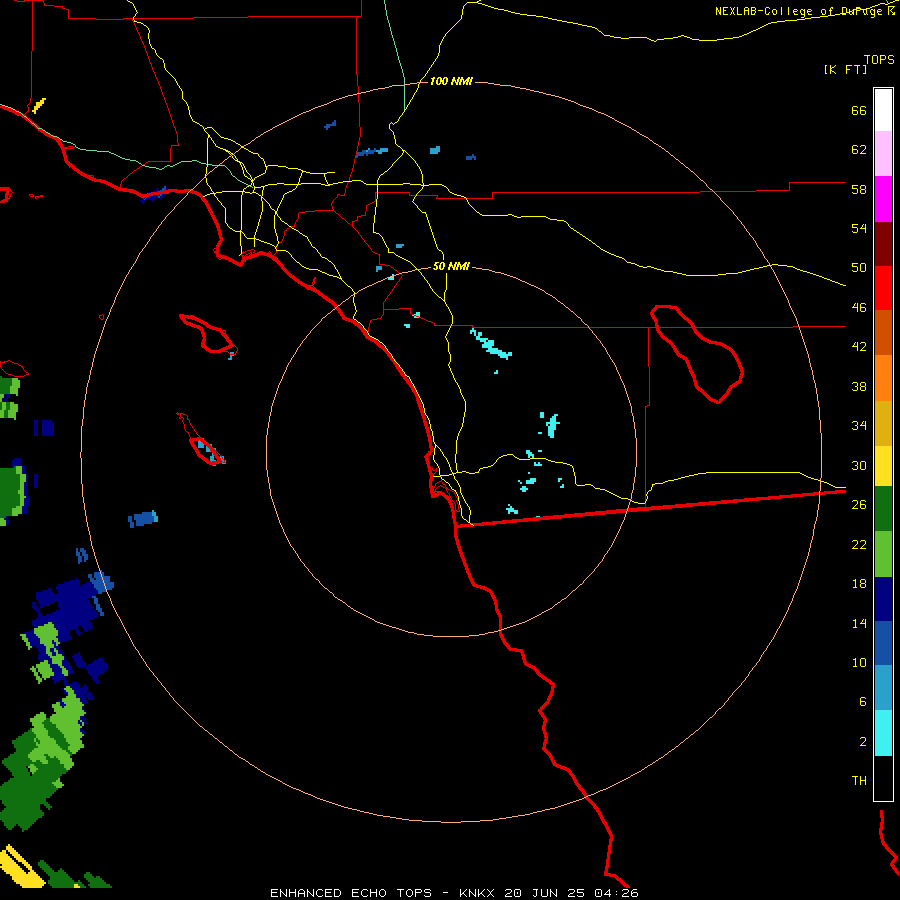This screenshot has width=900, height=900.
Task: Click the "54" legend value
Action: pyautogui.click(x=859, y=228)
